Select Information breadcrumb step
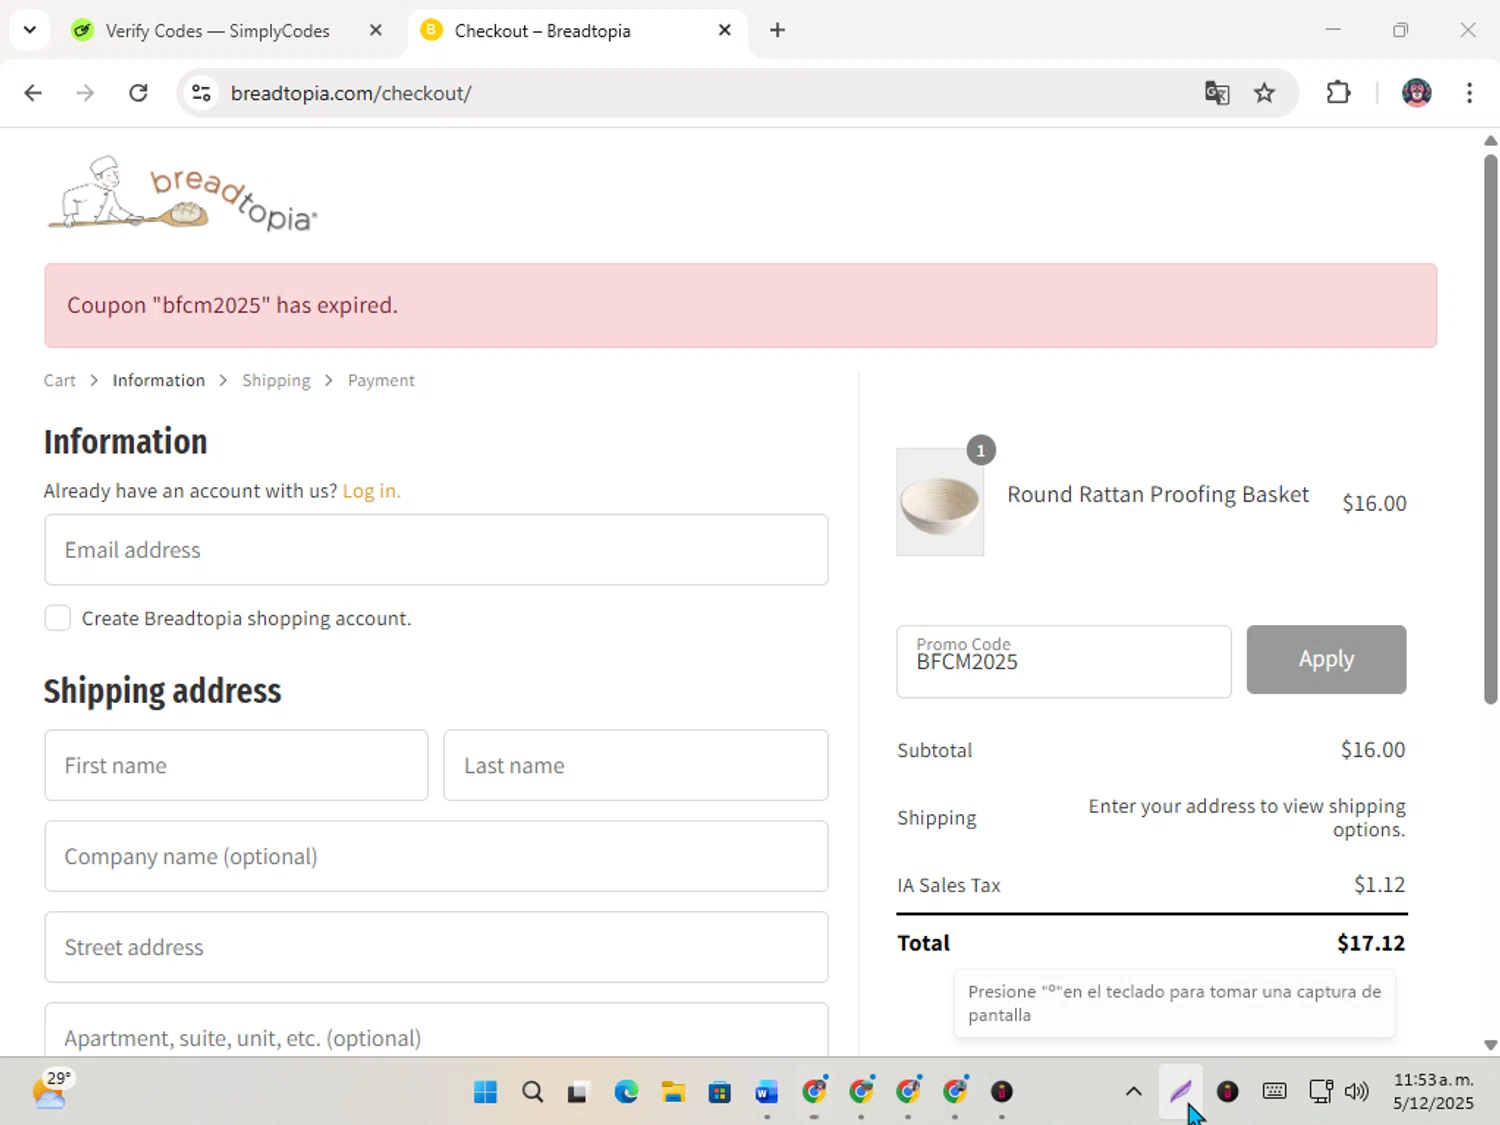1500x1125 pixels. 158,380
